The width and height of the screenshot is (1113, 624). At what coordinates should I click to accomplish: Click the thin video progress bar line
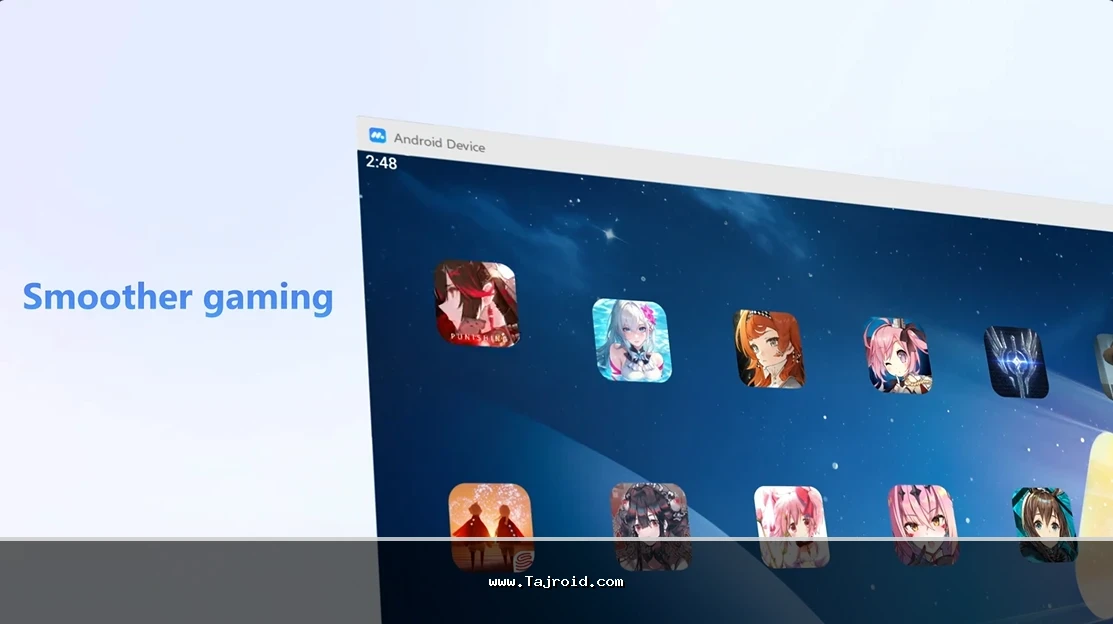coord(556,538)
